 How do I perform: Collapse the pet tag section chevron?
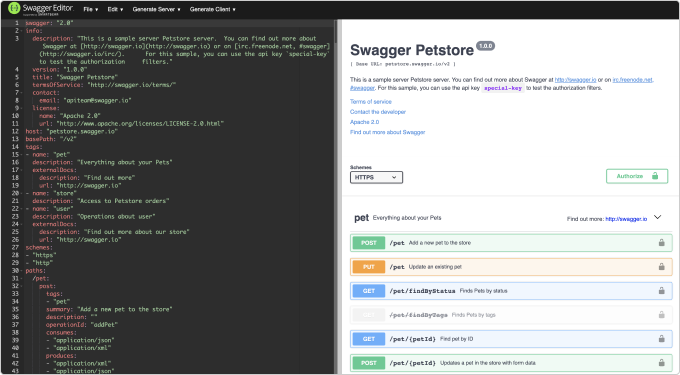(657, 218)
